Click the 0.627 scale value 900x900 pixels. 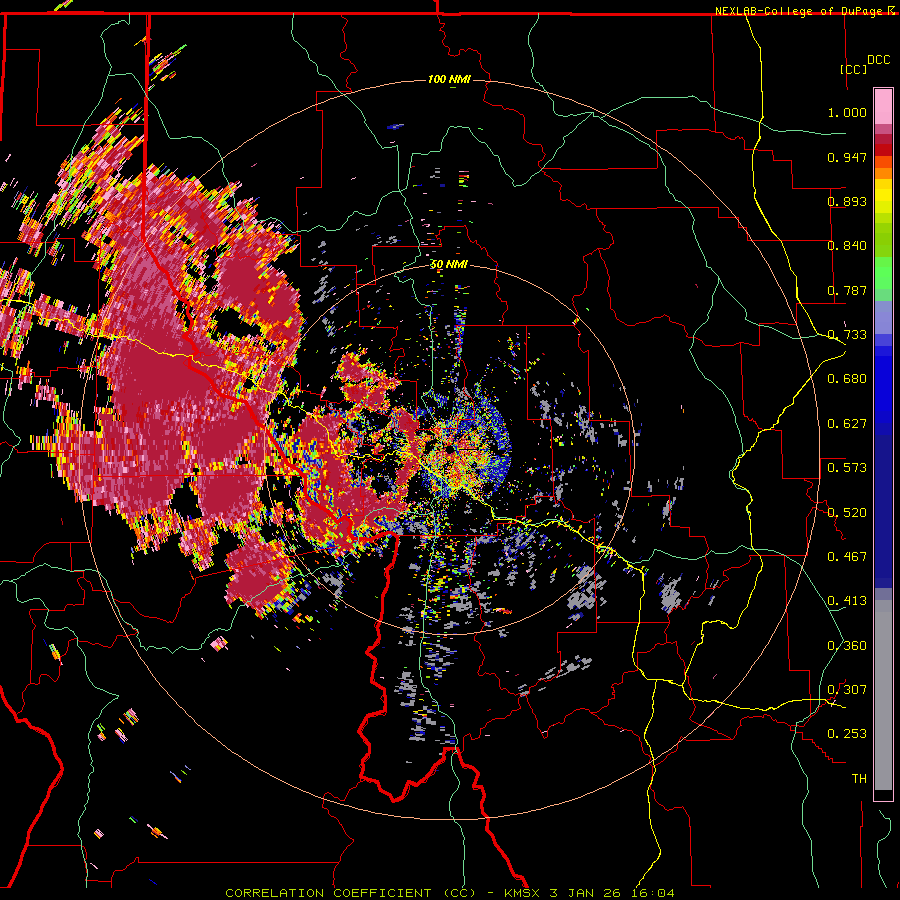[847, 424]
